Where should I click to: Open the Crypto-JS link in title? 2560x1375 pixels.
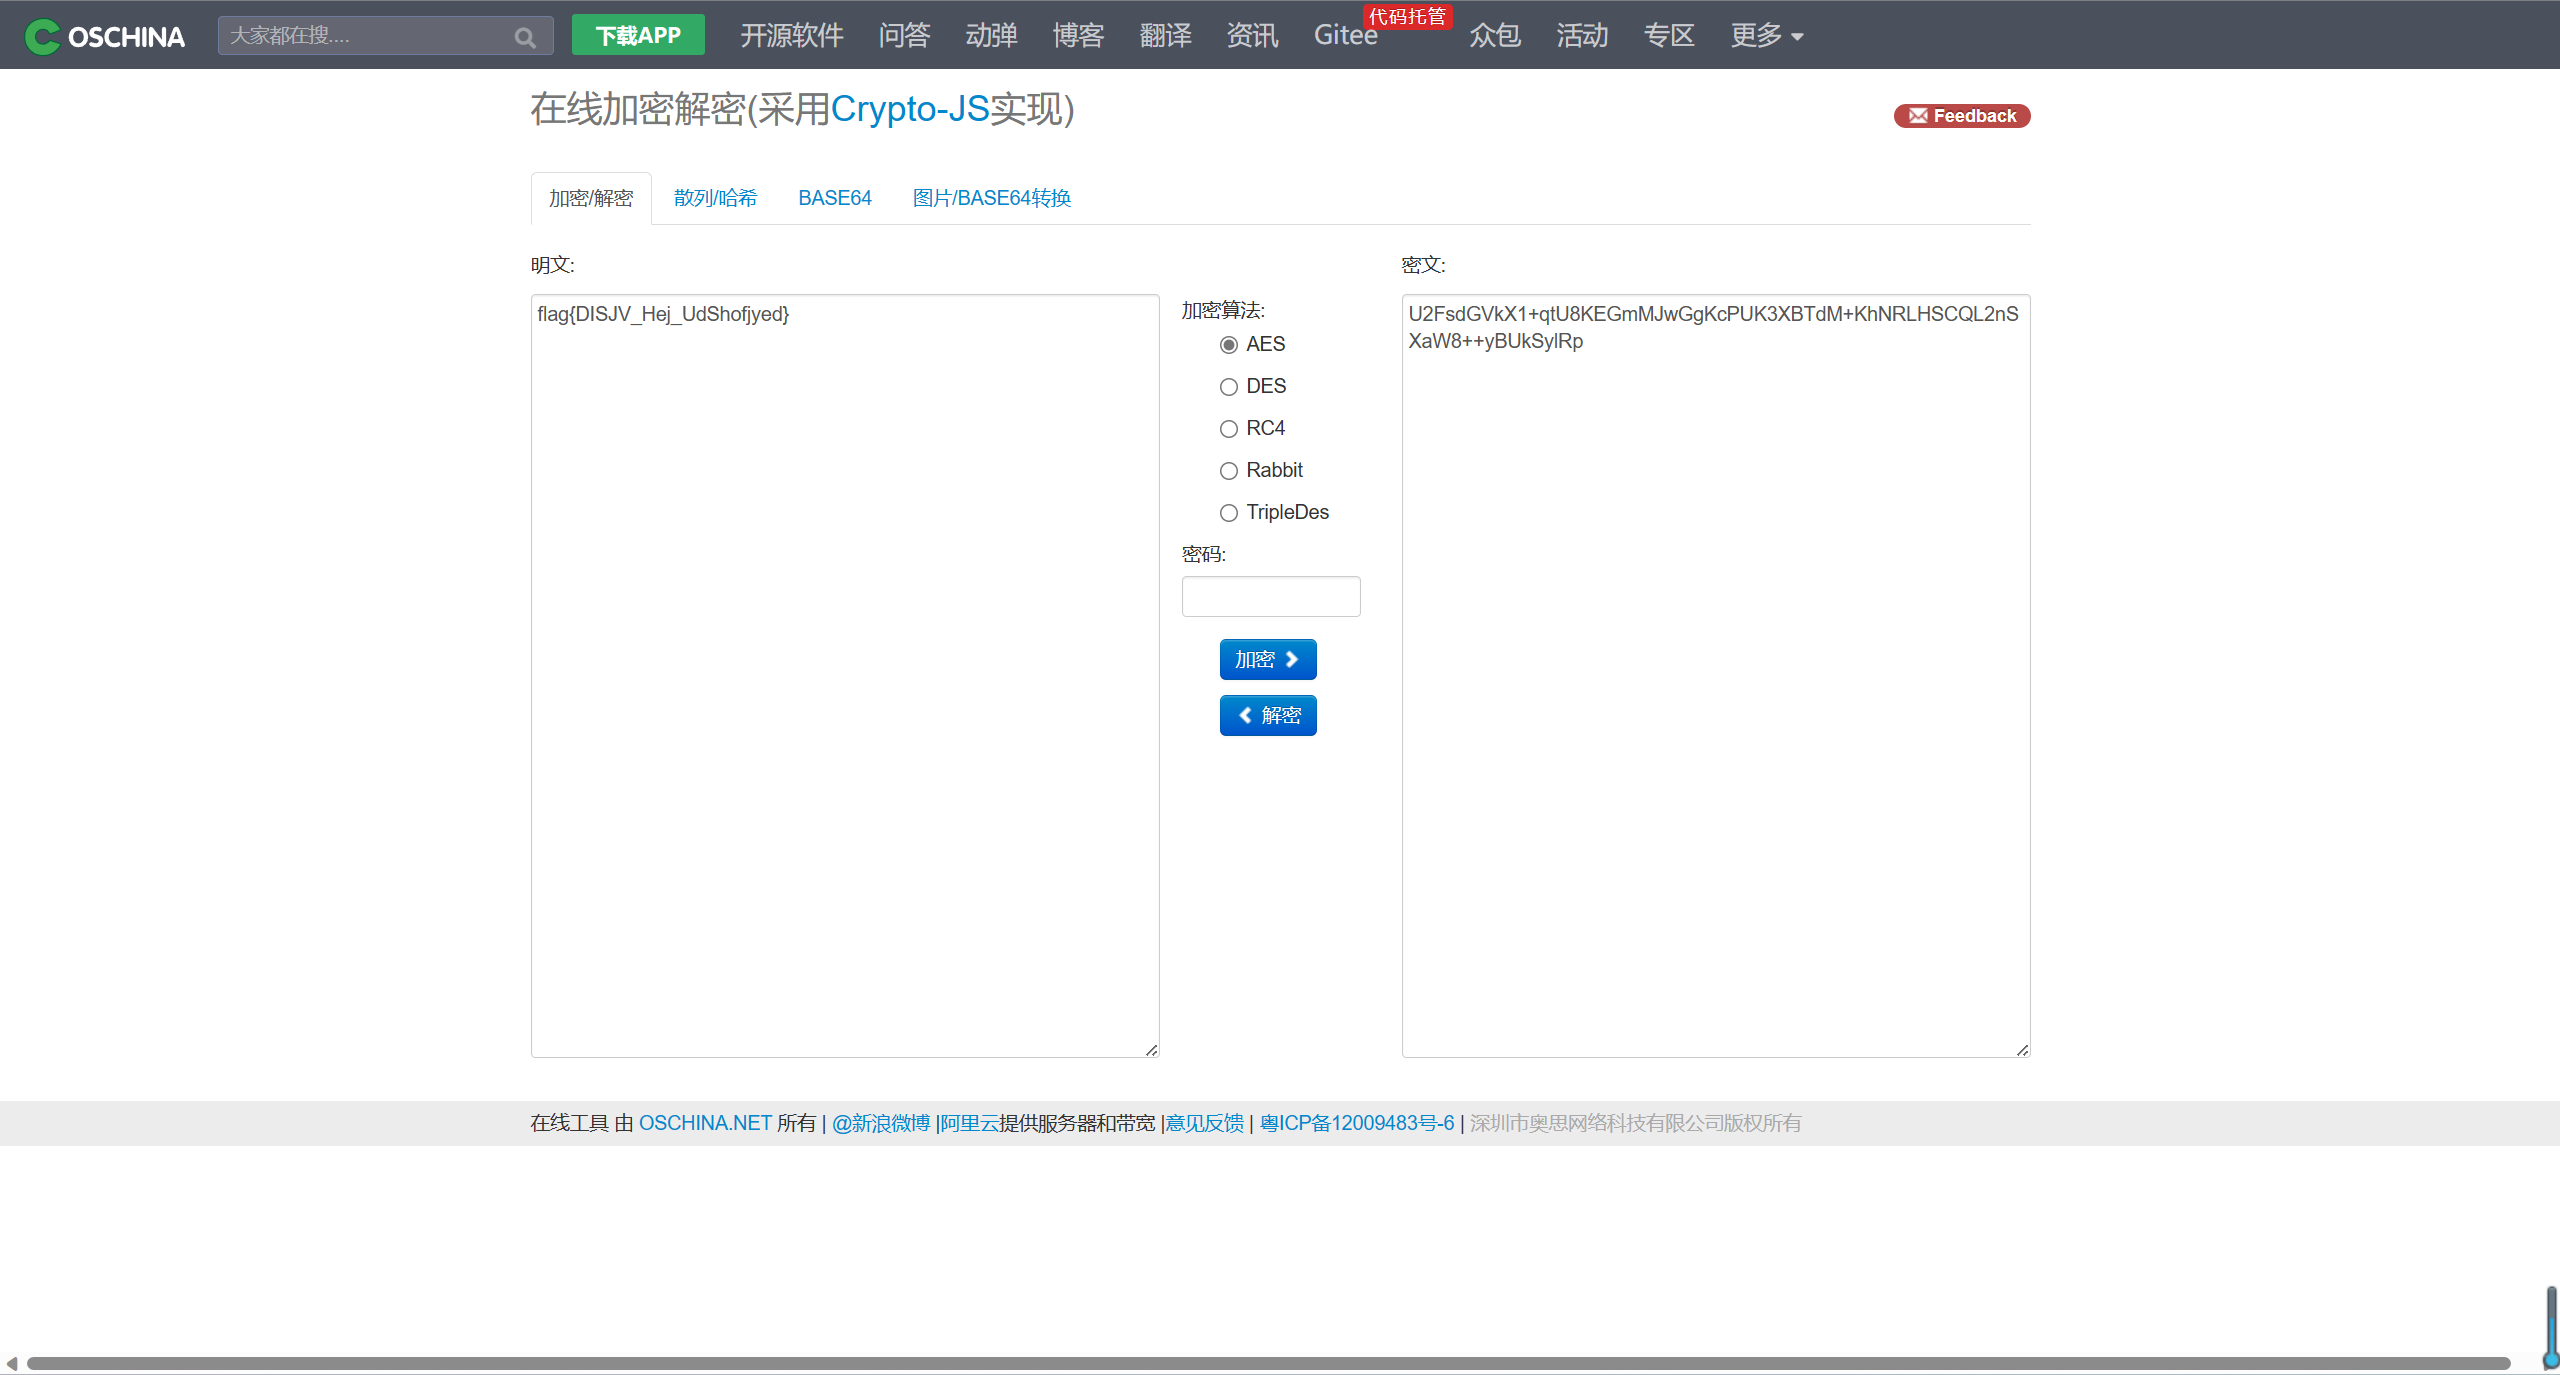pyautogui.click(x=909, y=109)
